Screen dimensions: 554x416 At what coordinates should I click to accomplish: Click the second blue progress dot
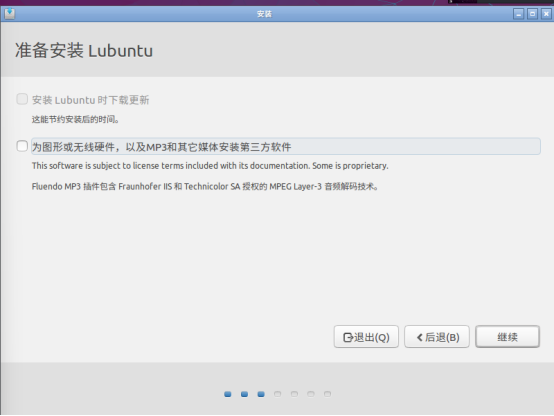pos(244,394)
